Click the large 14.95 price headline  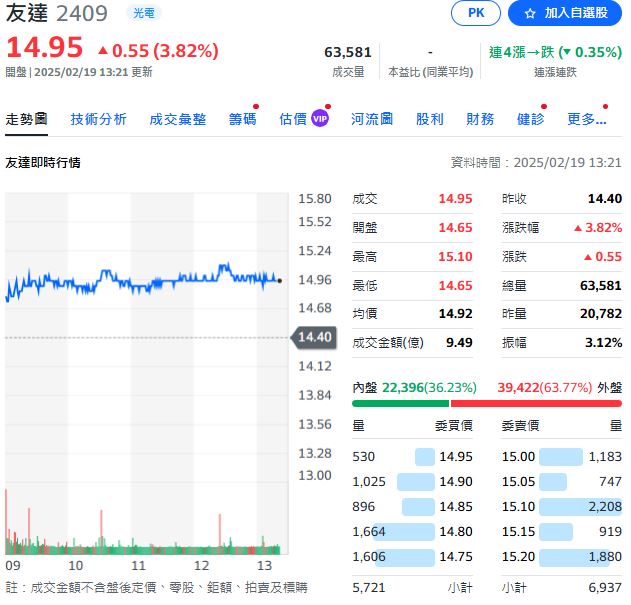45,47
